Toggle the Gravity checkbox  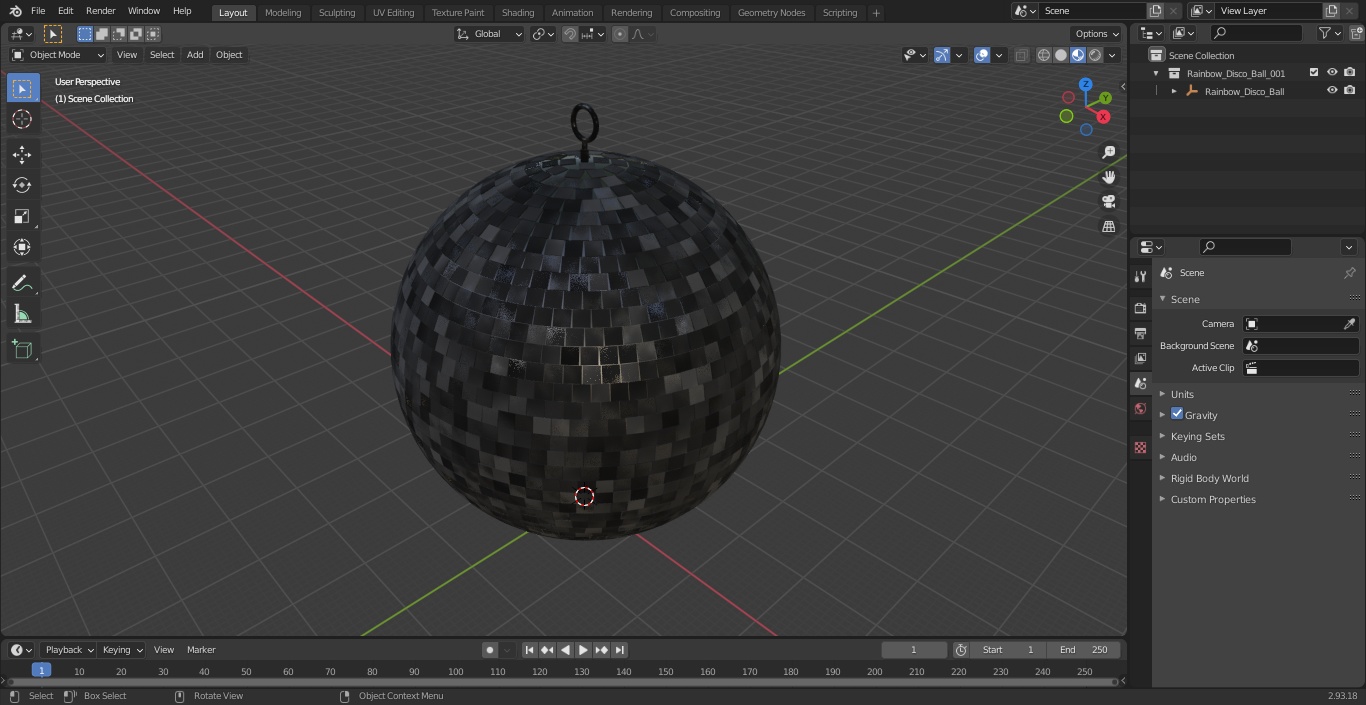point(1177,414)
